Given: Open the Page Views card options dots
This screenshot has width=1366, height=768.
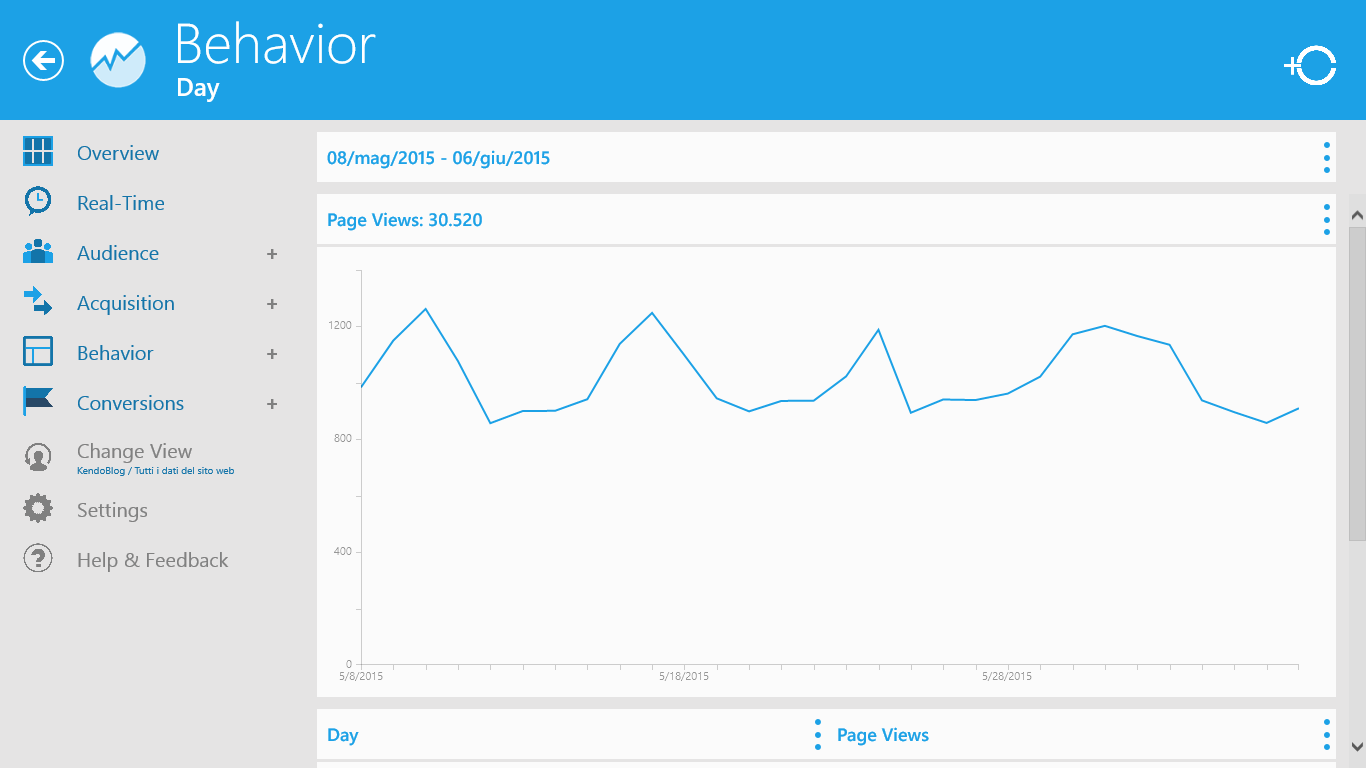Looking at the screenshot, I should click(1327, 220).
